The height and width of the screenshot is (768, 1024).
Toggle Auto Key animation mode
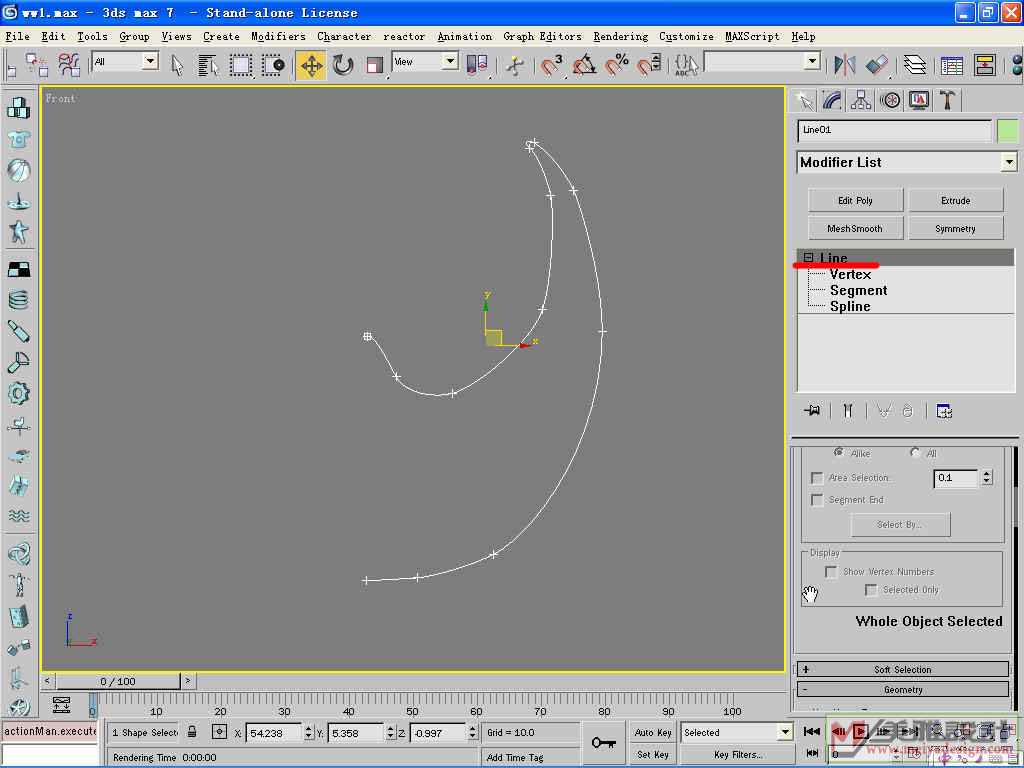pos(653,733)
